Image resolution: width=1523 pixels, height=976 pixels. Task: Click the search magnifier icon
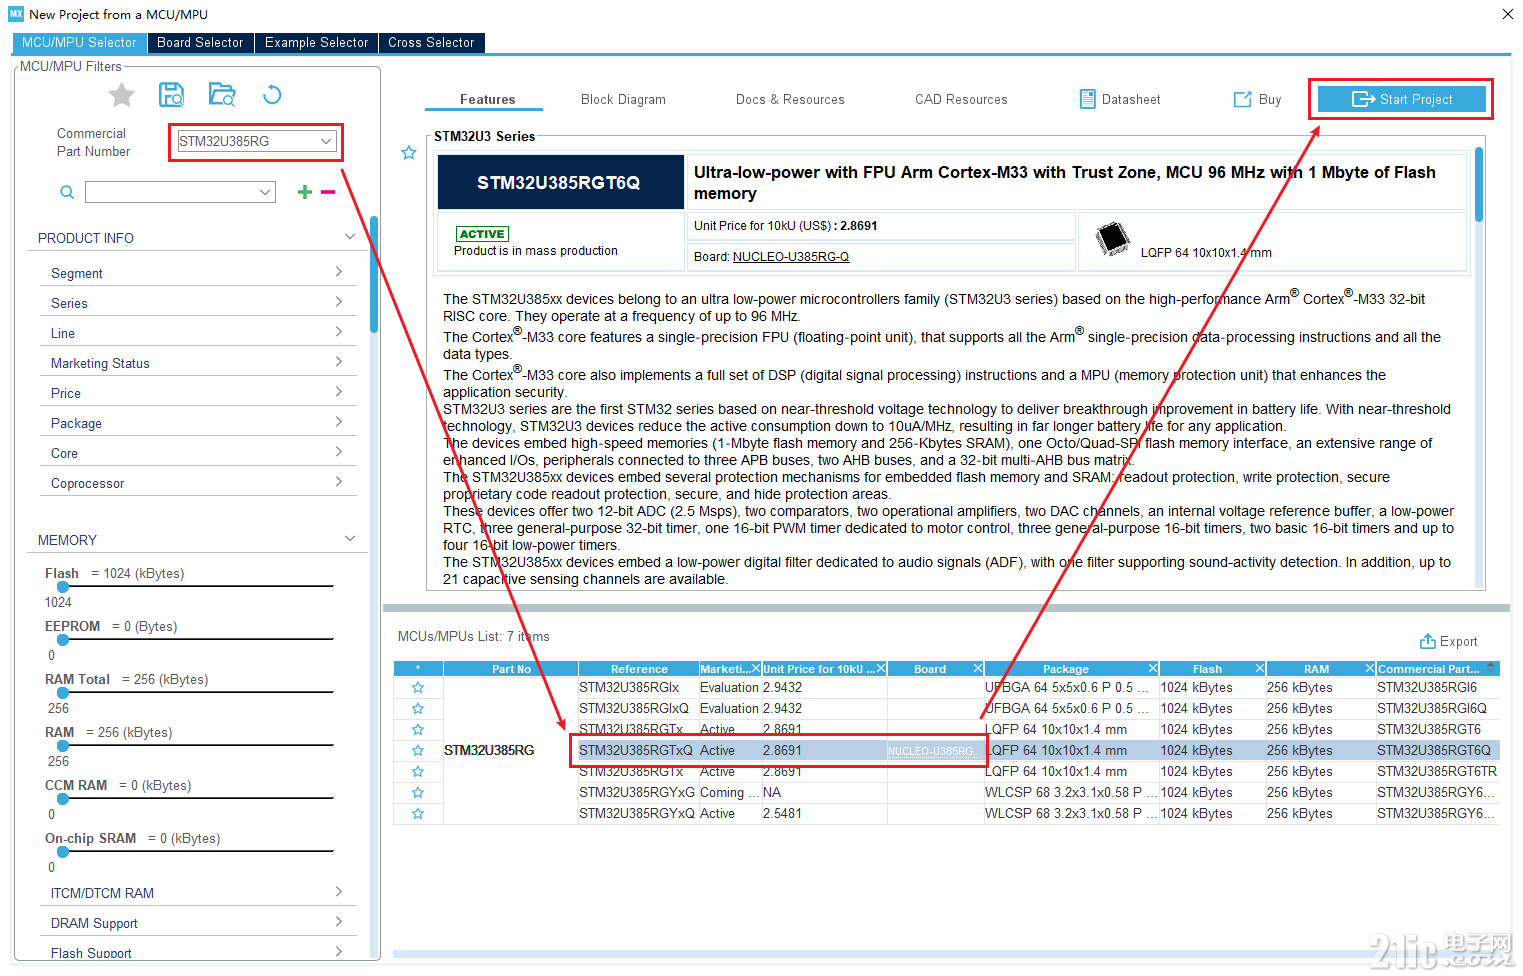(x=67, y=192)
